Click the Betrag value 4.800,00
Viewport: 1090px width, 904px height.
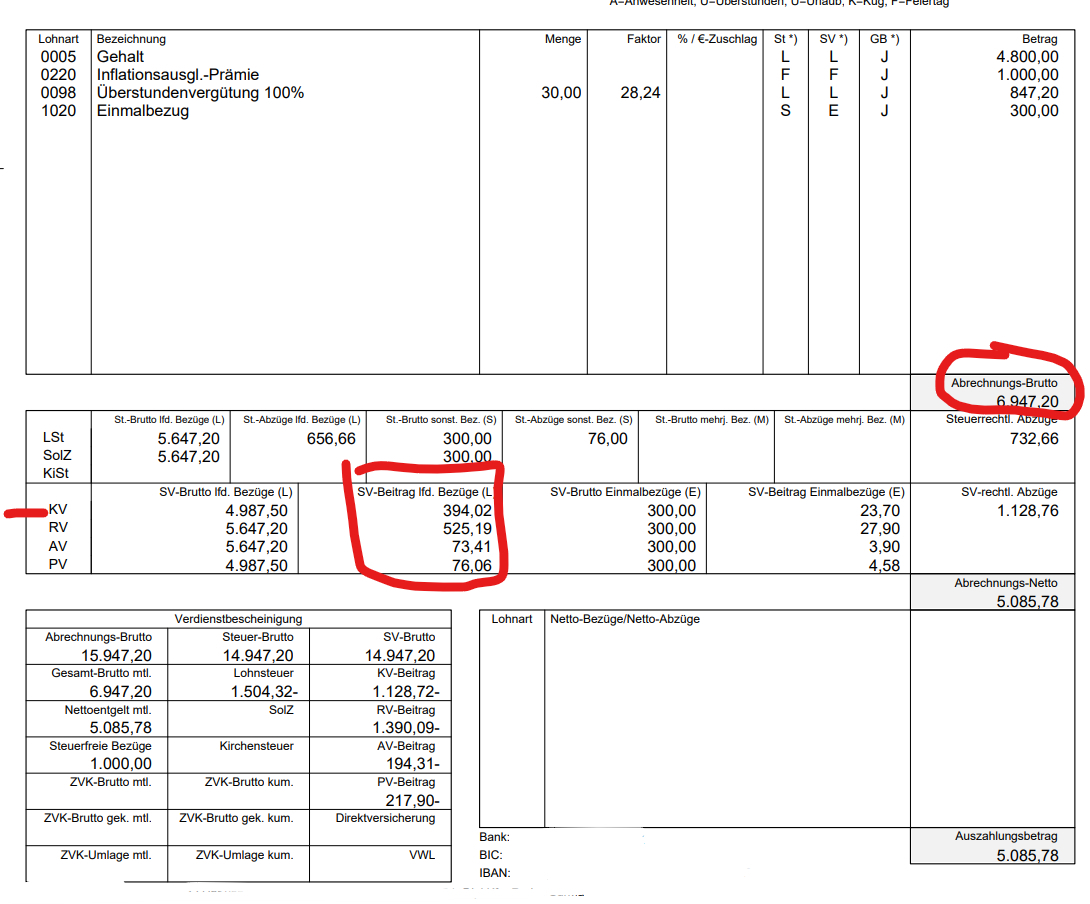click(x=1027, y=57)
